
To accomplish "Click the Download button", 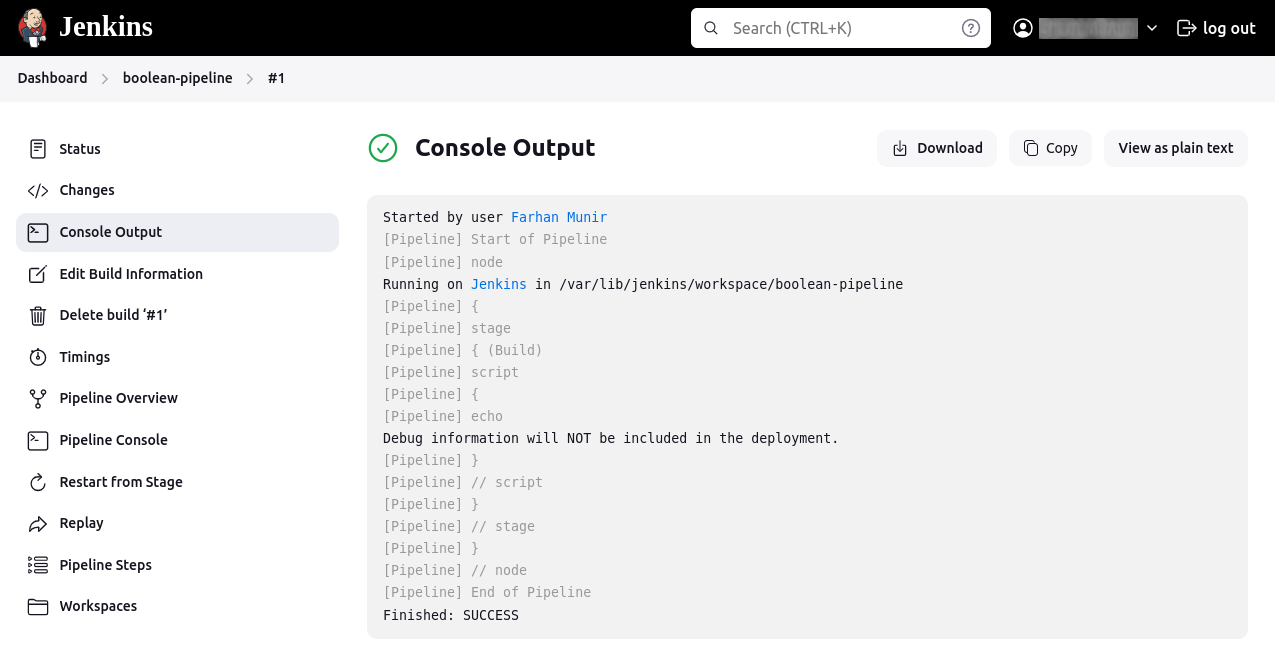I will pos(937,148).
